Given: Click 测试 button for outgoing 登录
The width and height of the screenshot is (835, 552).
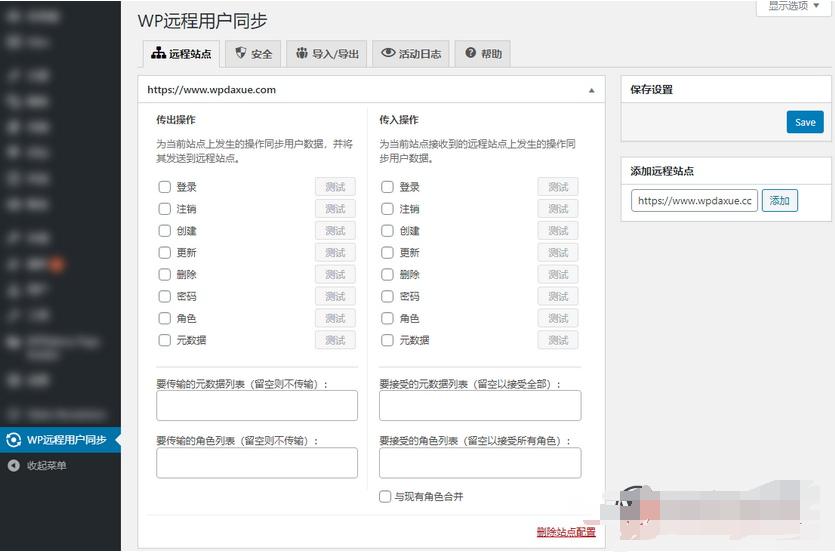Looking at the screenshot, I should pos(335,187).
